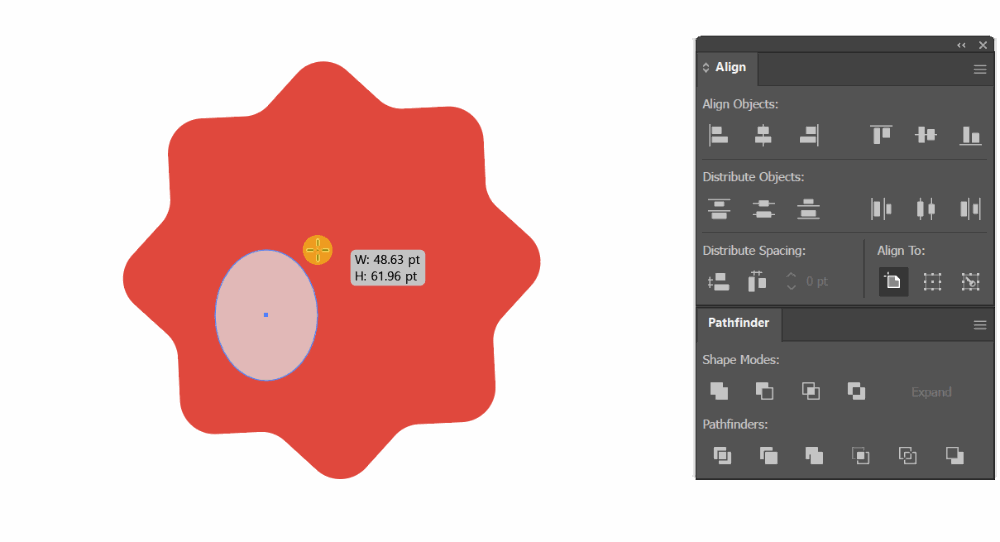Select the pink ellipse shape
Viewport: 1000px width, 542px height.
point(266,315)
